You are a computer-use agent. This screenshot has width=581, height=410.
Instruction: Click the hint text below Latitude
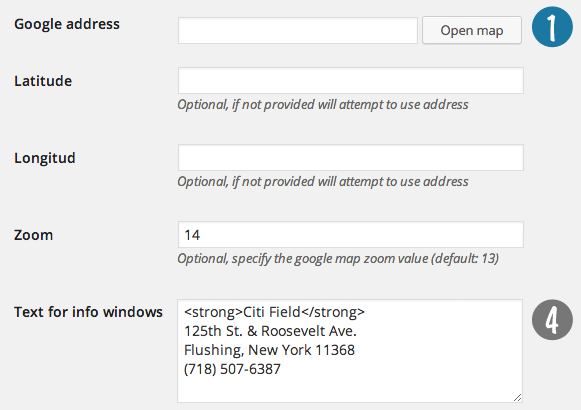(323, 105)
